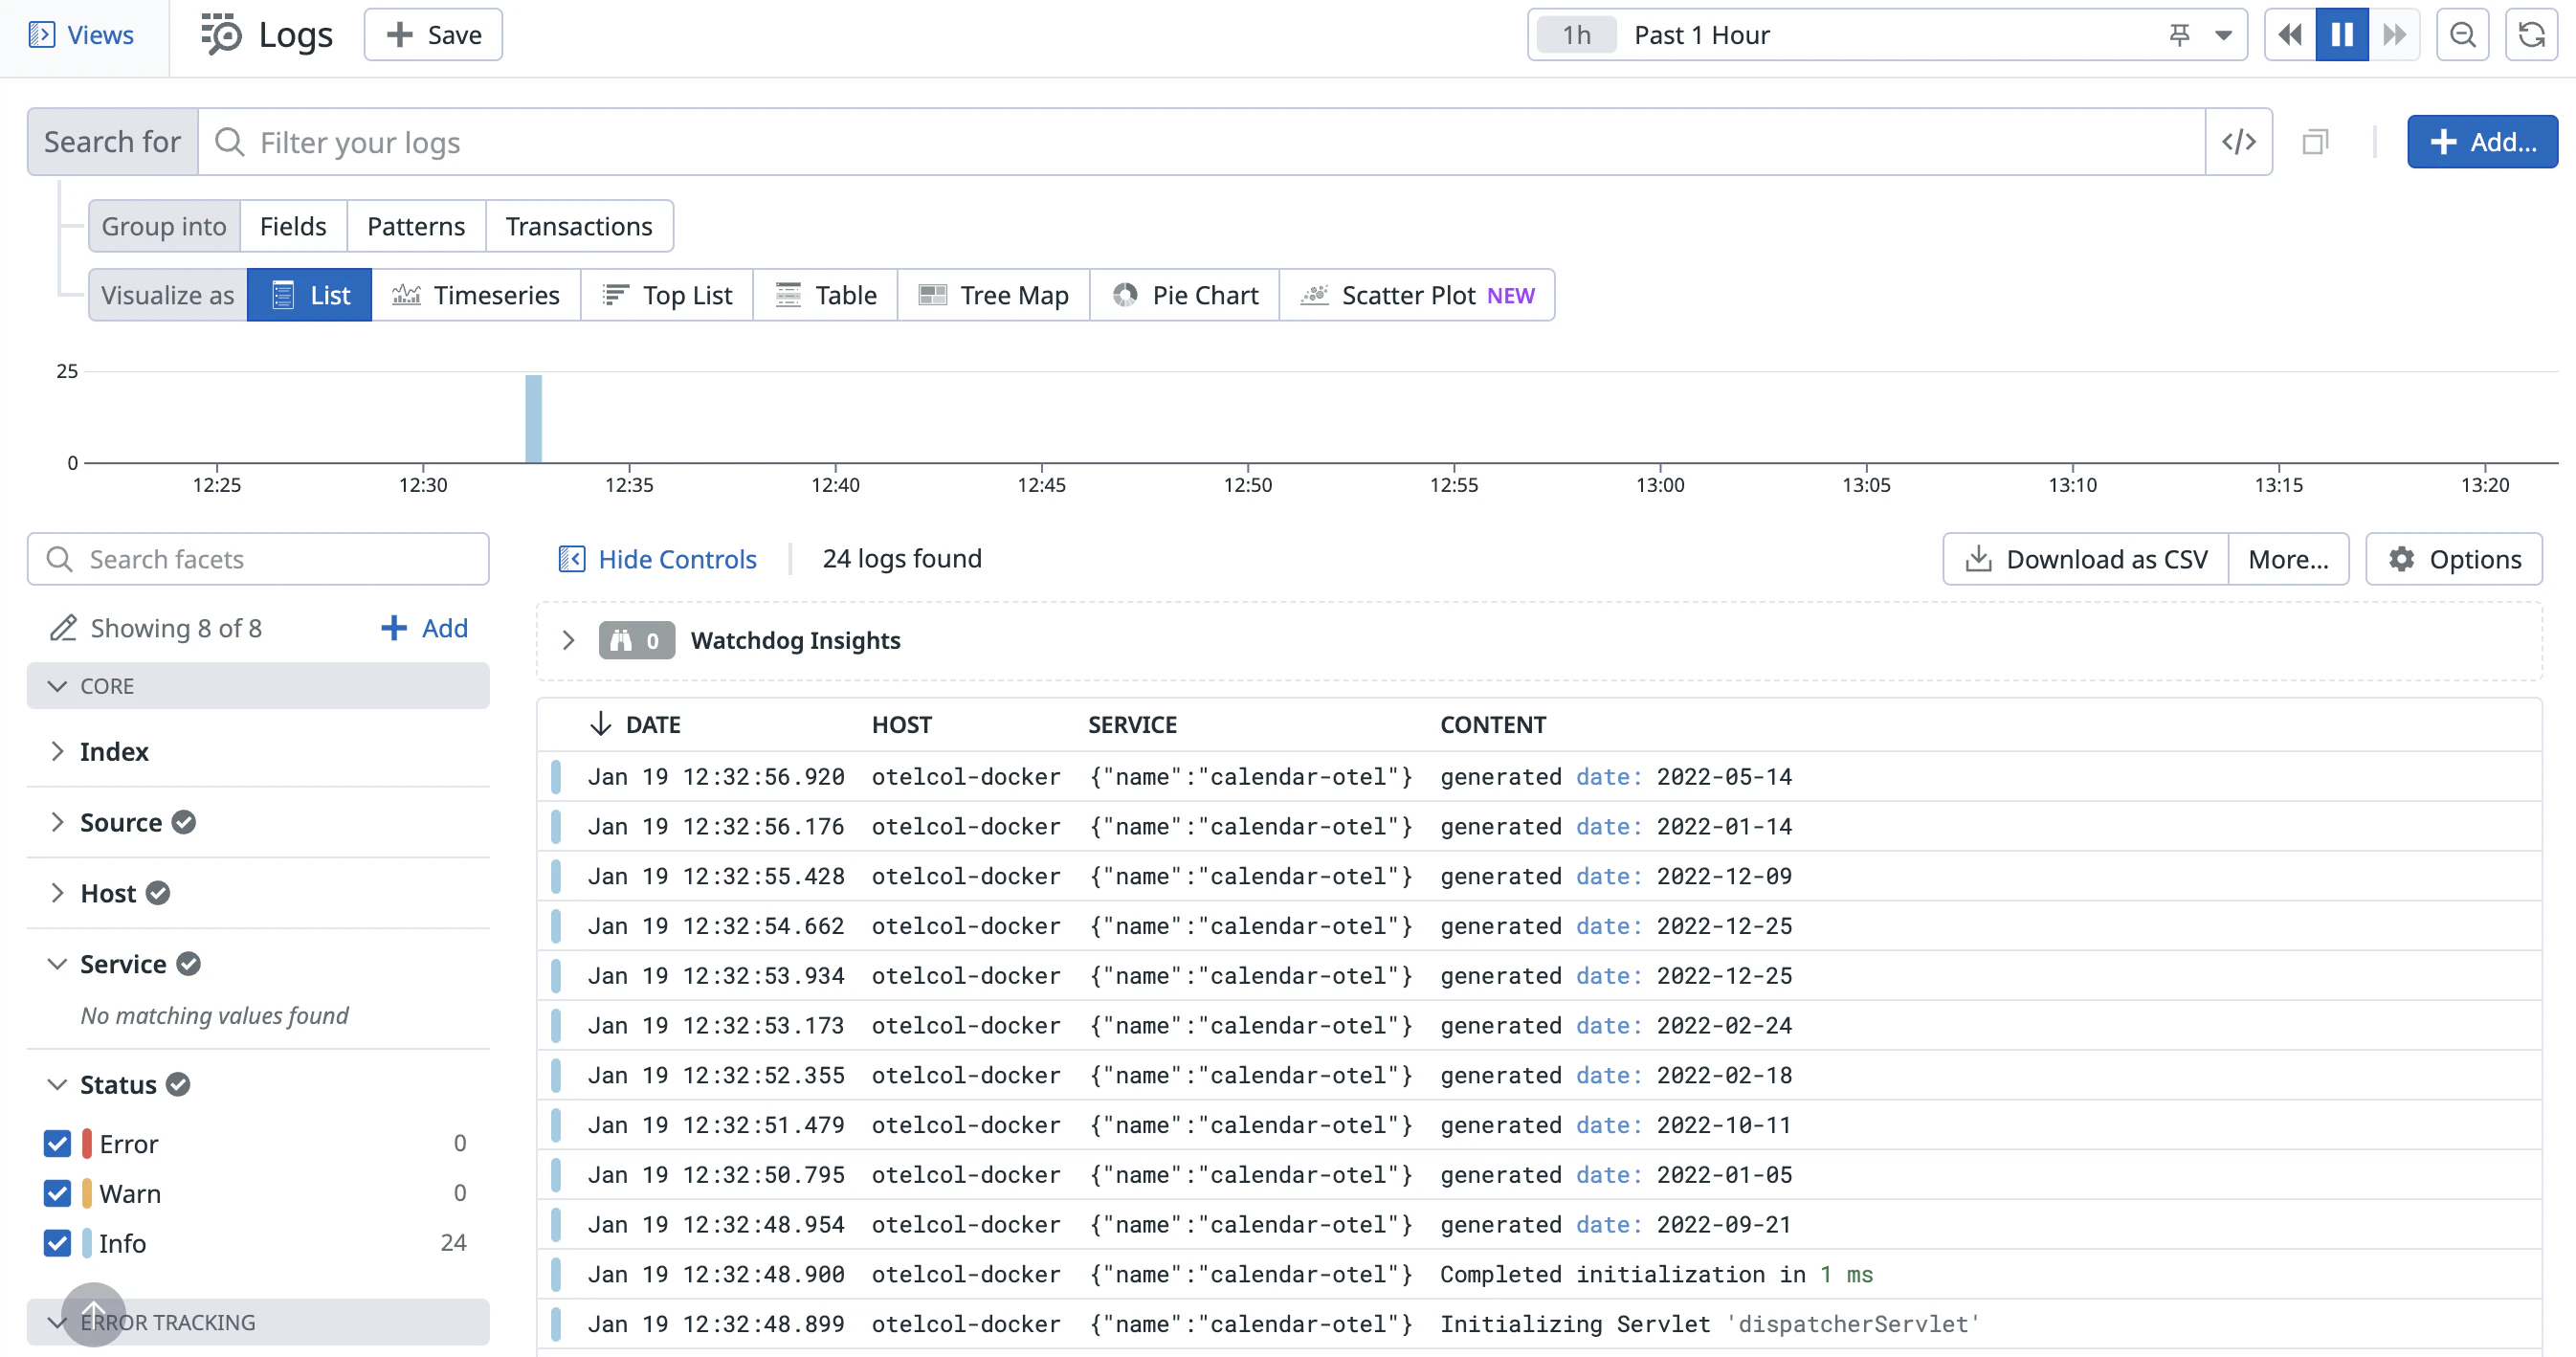This screenshot has width=2576, height=1357.
Task: Click Hide Controls link
Action: [657, 559]
